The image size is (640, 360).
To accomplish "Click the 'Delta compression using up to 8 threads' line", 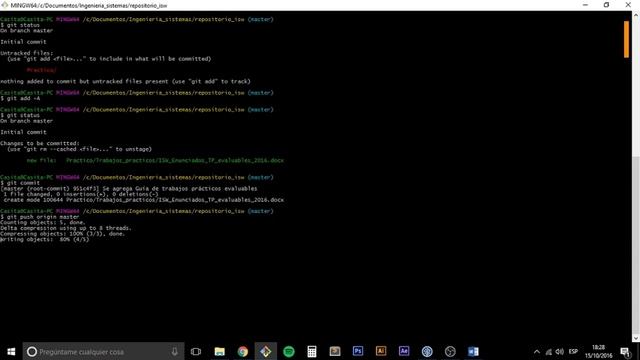I will [x=66, y=228].
